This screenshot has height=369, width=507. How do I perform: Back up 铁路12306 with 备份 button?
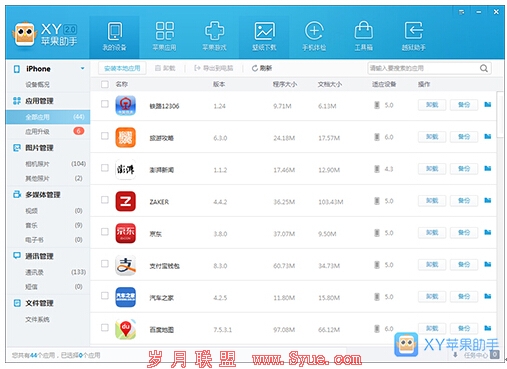point(464,105)
